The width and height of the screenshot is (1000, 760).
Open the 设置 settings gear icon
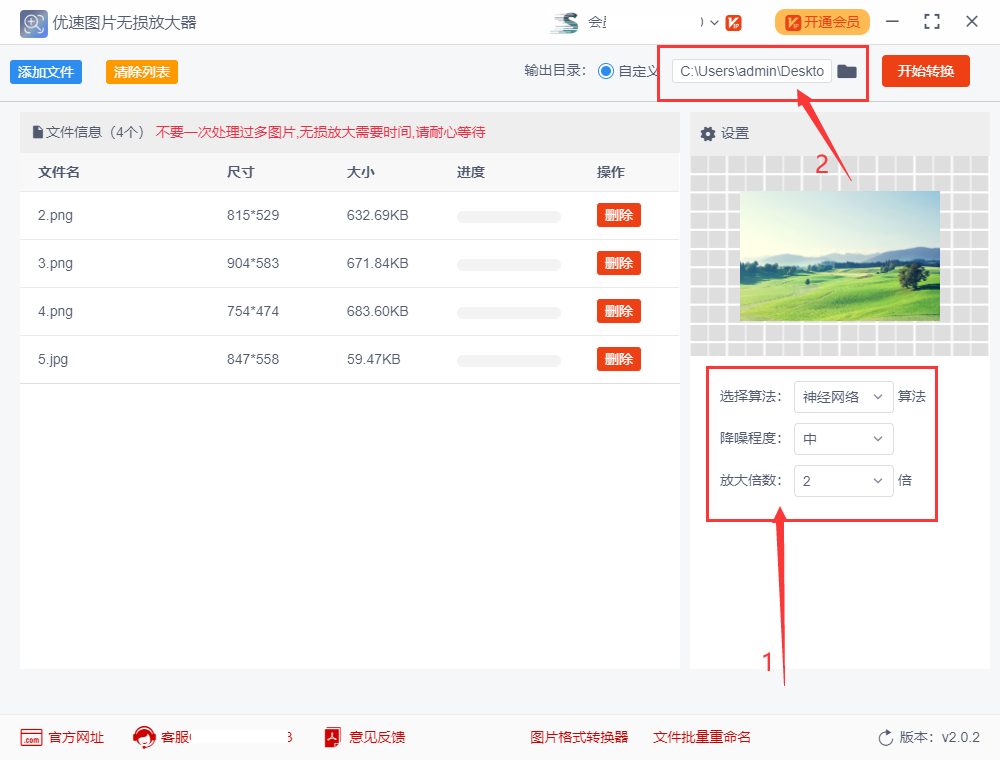[x=708, y=133]
